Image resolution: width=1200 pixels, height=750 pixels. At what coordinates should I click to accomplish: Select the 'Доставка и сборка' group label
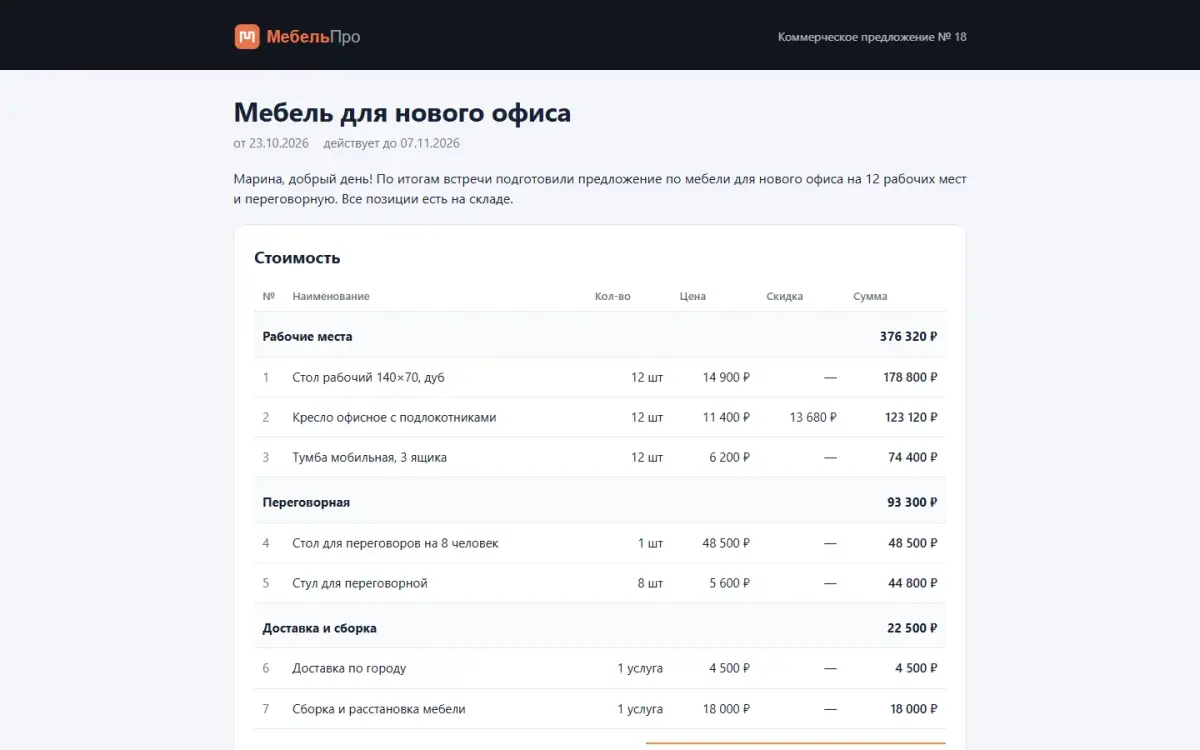point(320,628)
